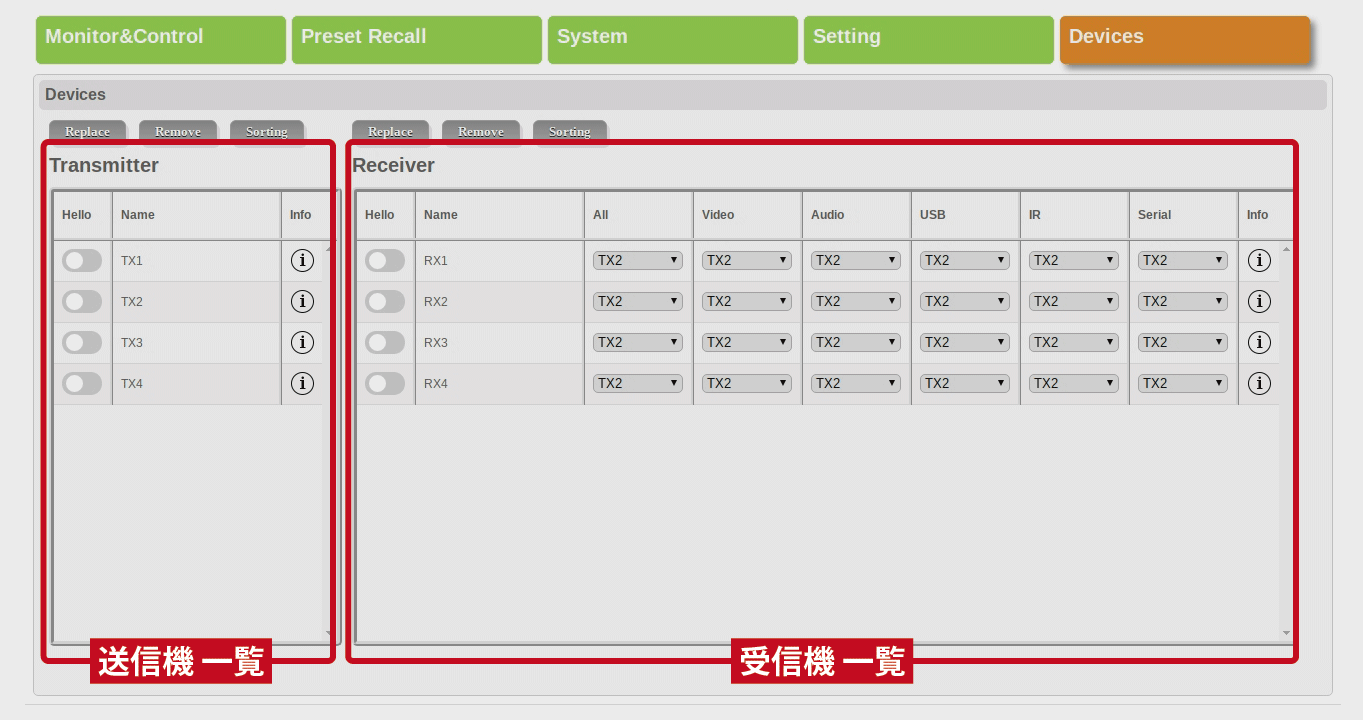Click the Receiver USB column header
This screenshot has height=720, width=1363.
pos(965,215)
